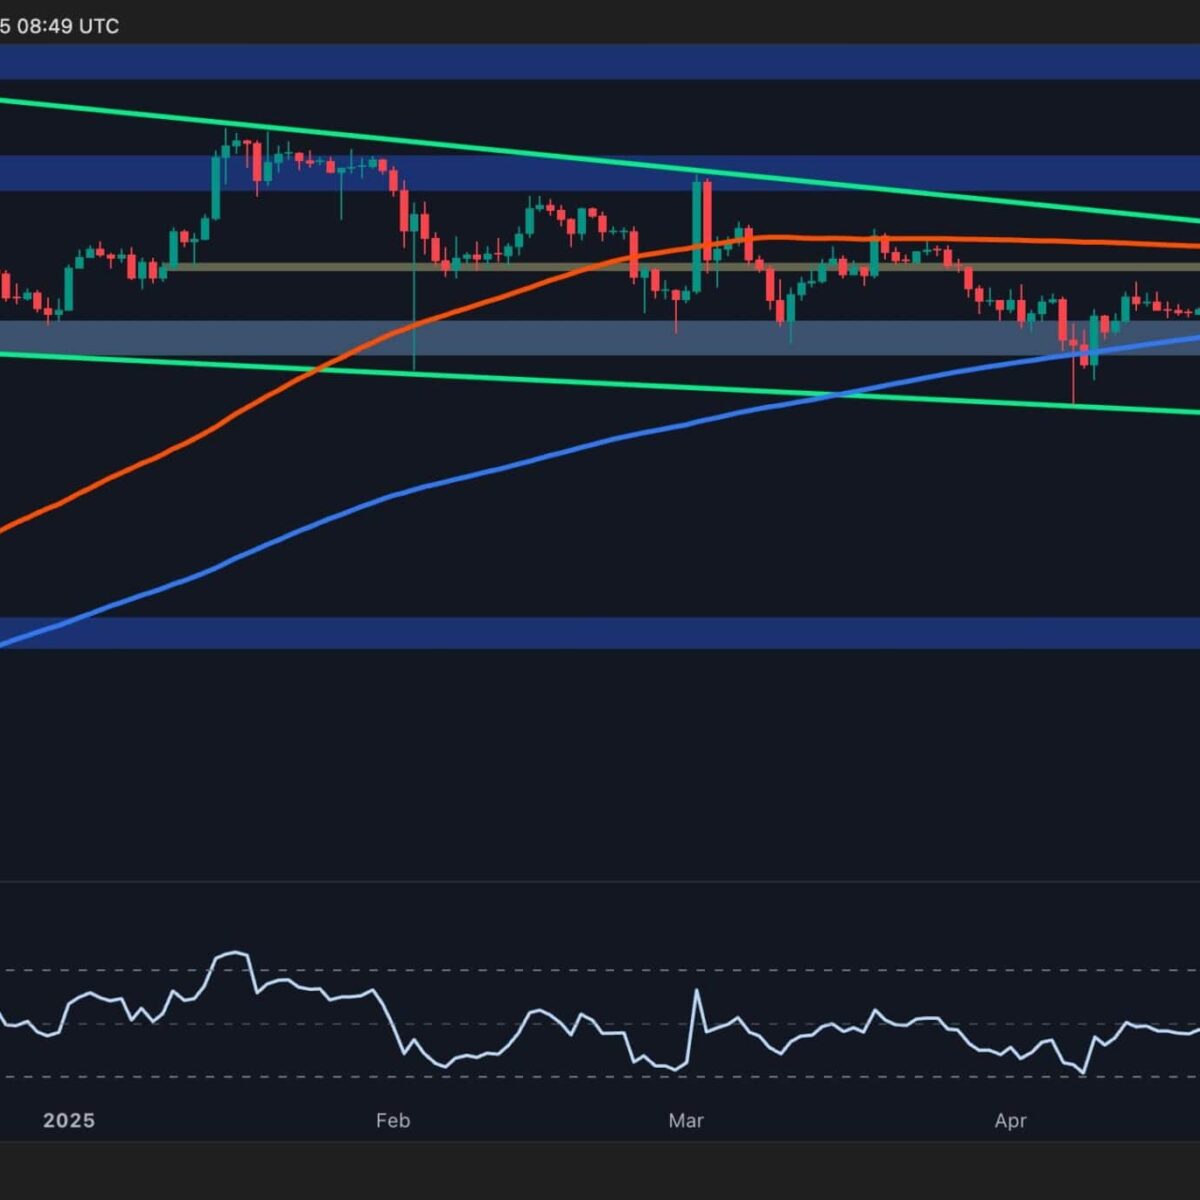The image size is (1200, 1200).
Task: Click the 2025 label on time axis
Action: [69, 1120]
